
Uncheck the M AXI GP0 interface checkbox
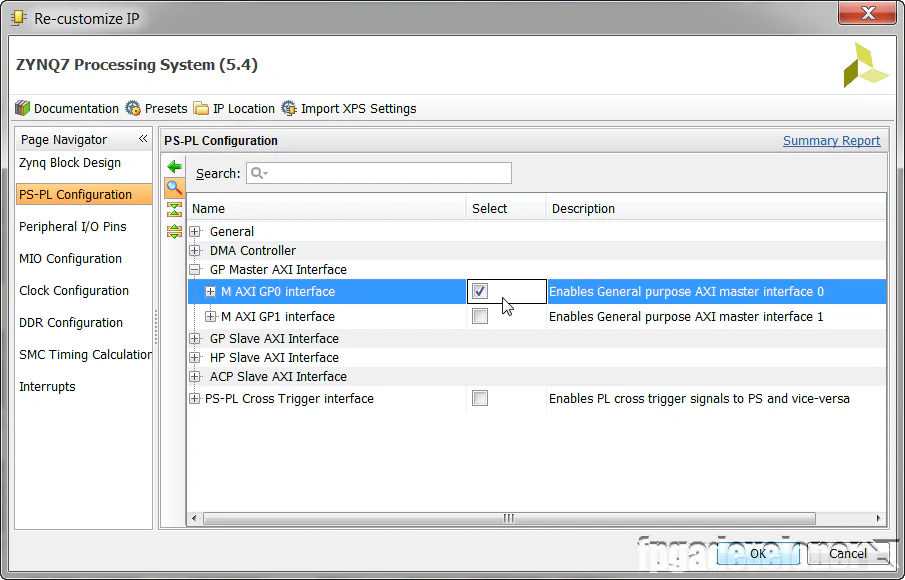click(x=480, y=290)
